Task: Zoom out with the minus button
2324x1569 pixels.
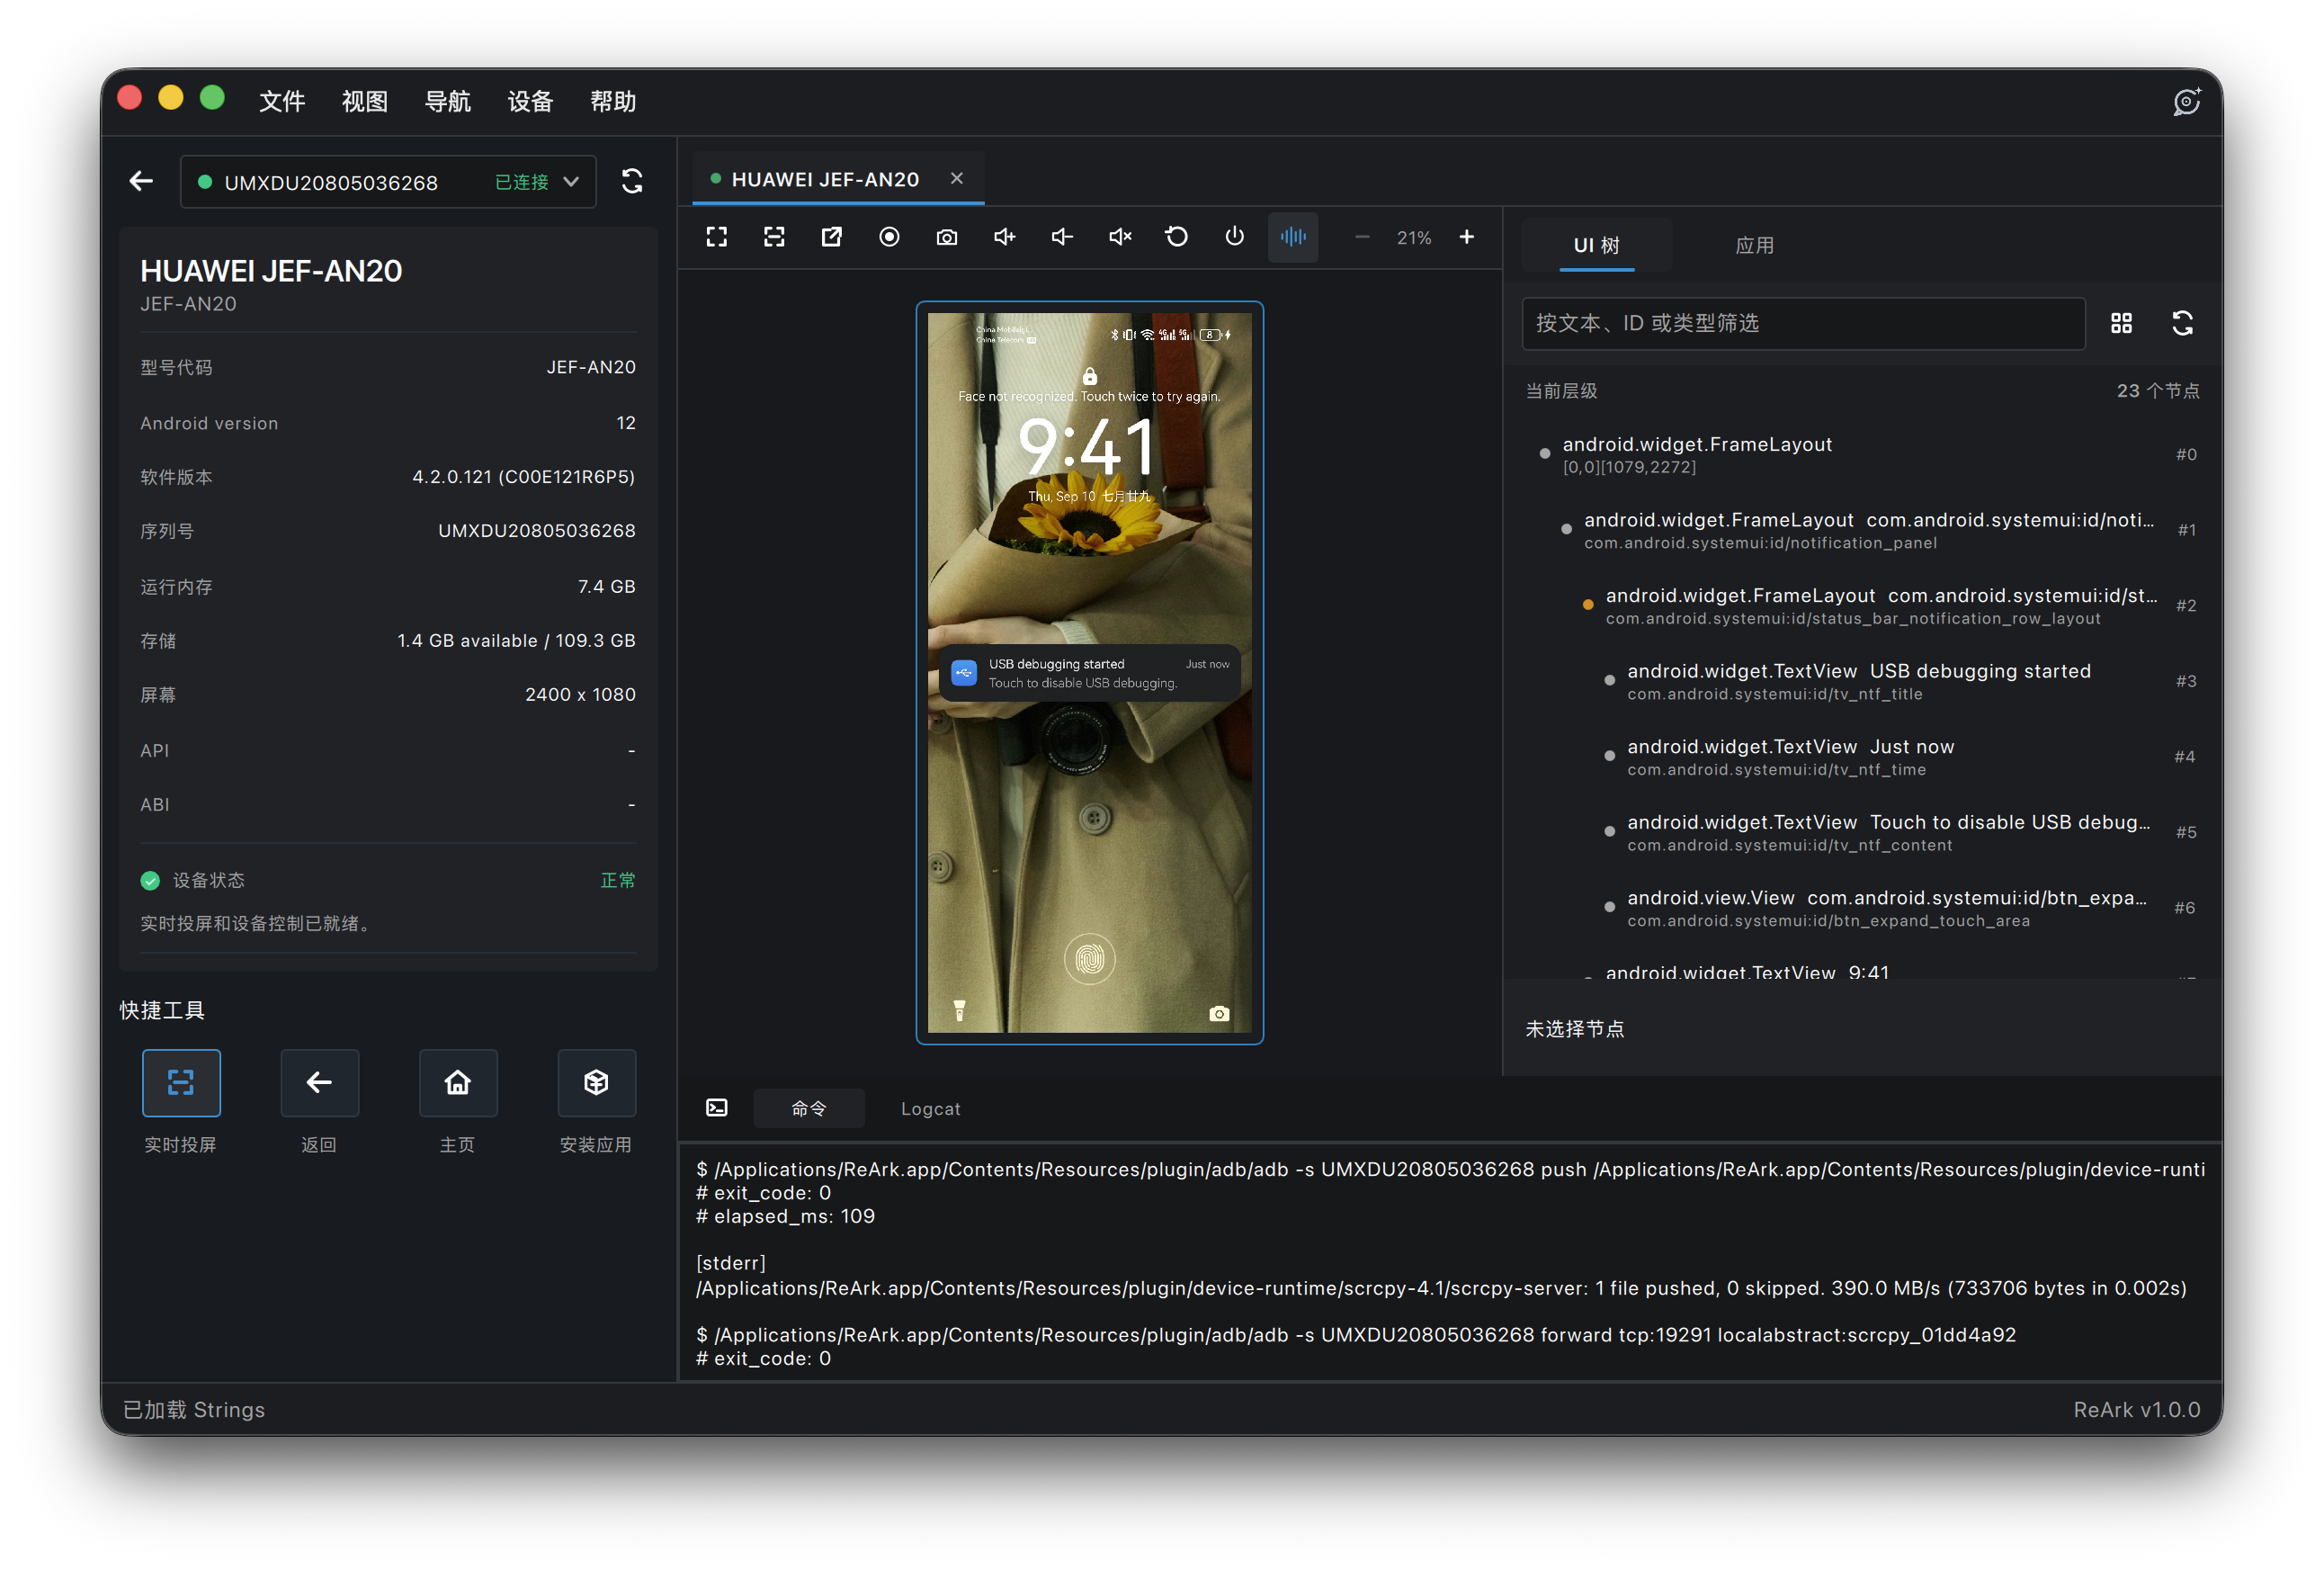Action: click(x=1362, y=237)
